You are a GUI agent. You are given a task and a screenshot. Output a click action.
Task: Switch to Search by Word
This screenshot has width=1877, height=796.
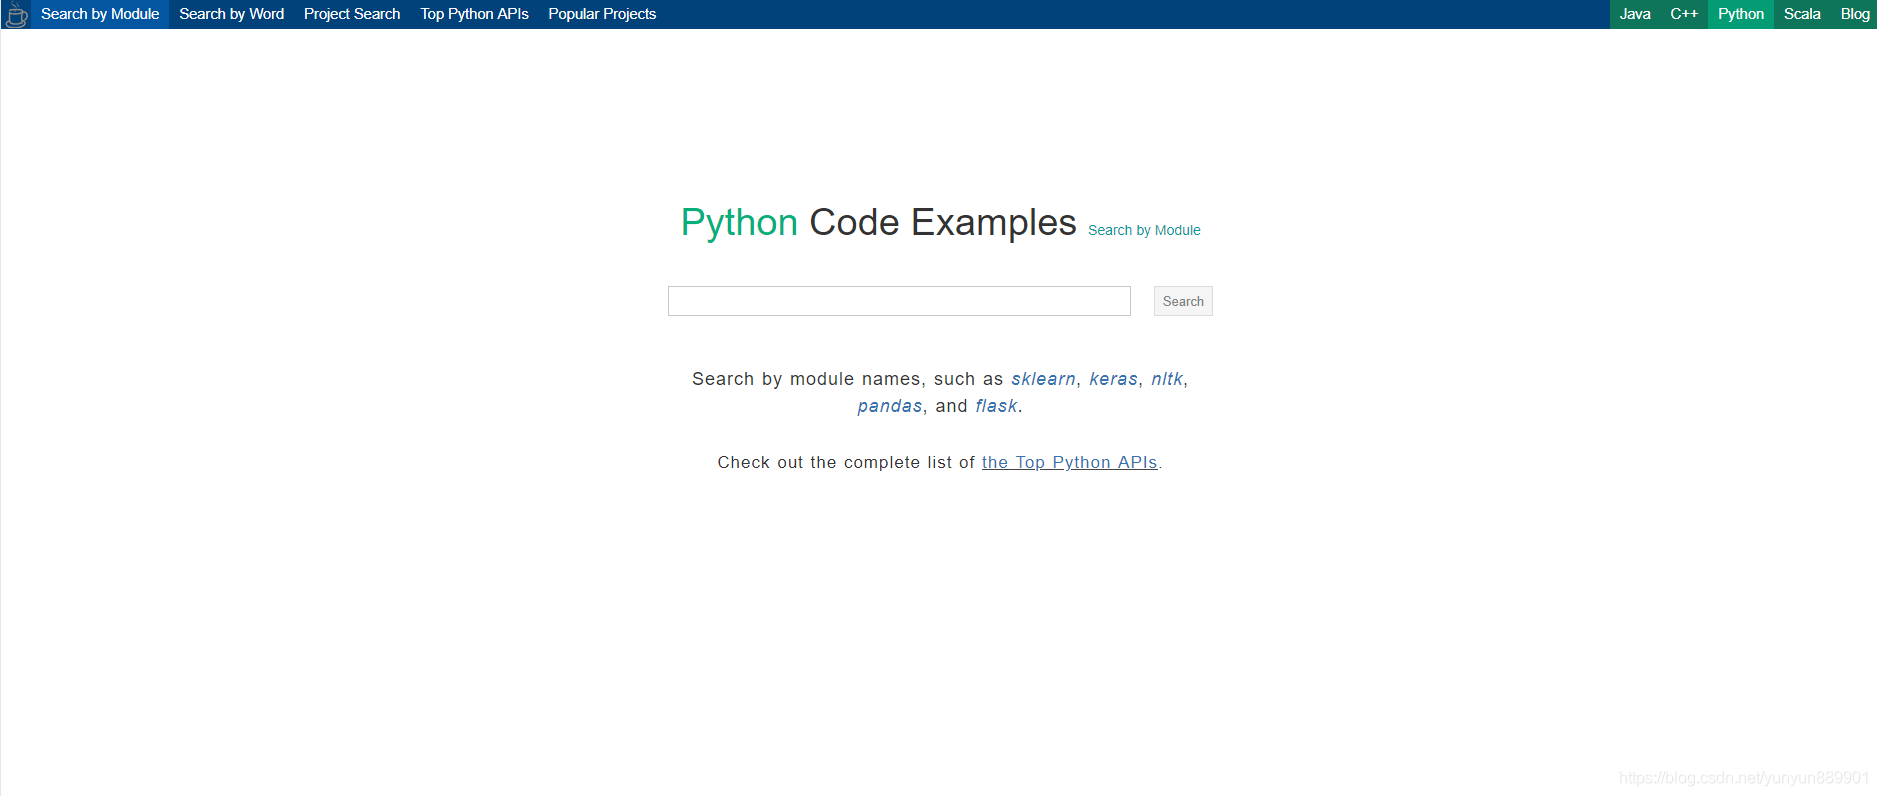click(231, 14)
